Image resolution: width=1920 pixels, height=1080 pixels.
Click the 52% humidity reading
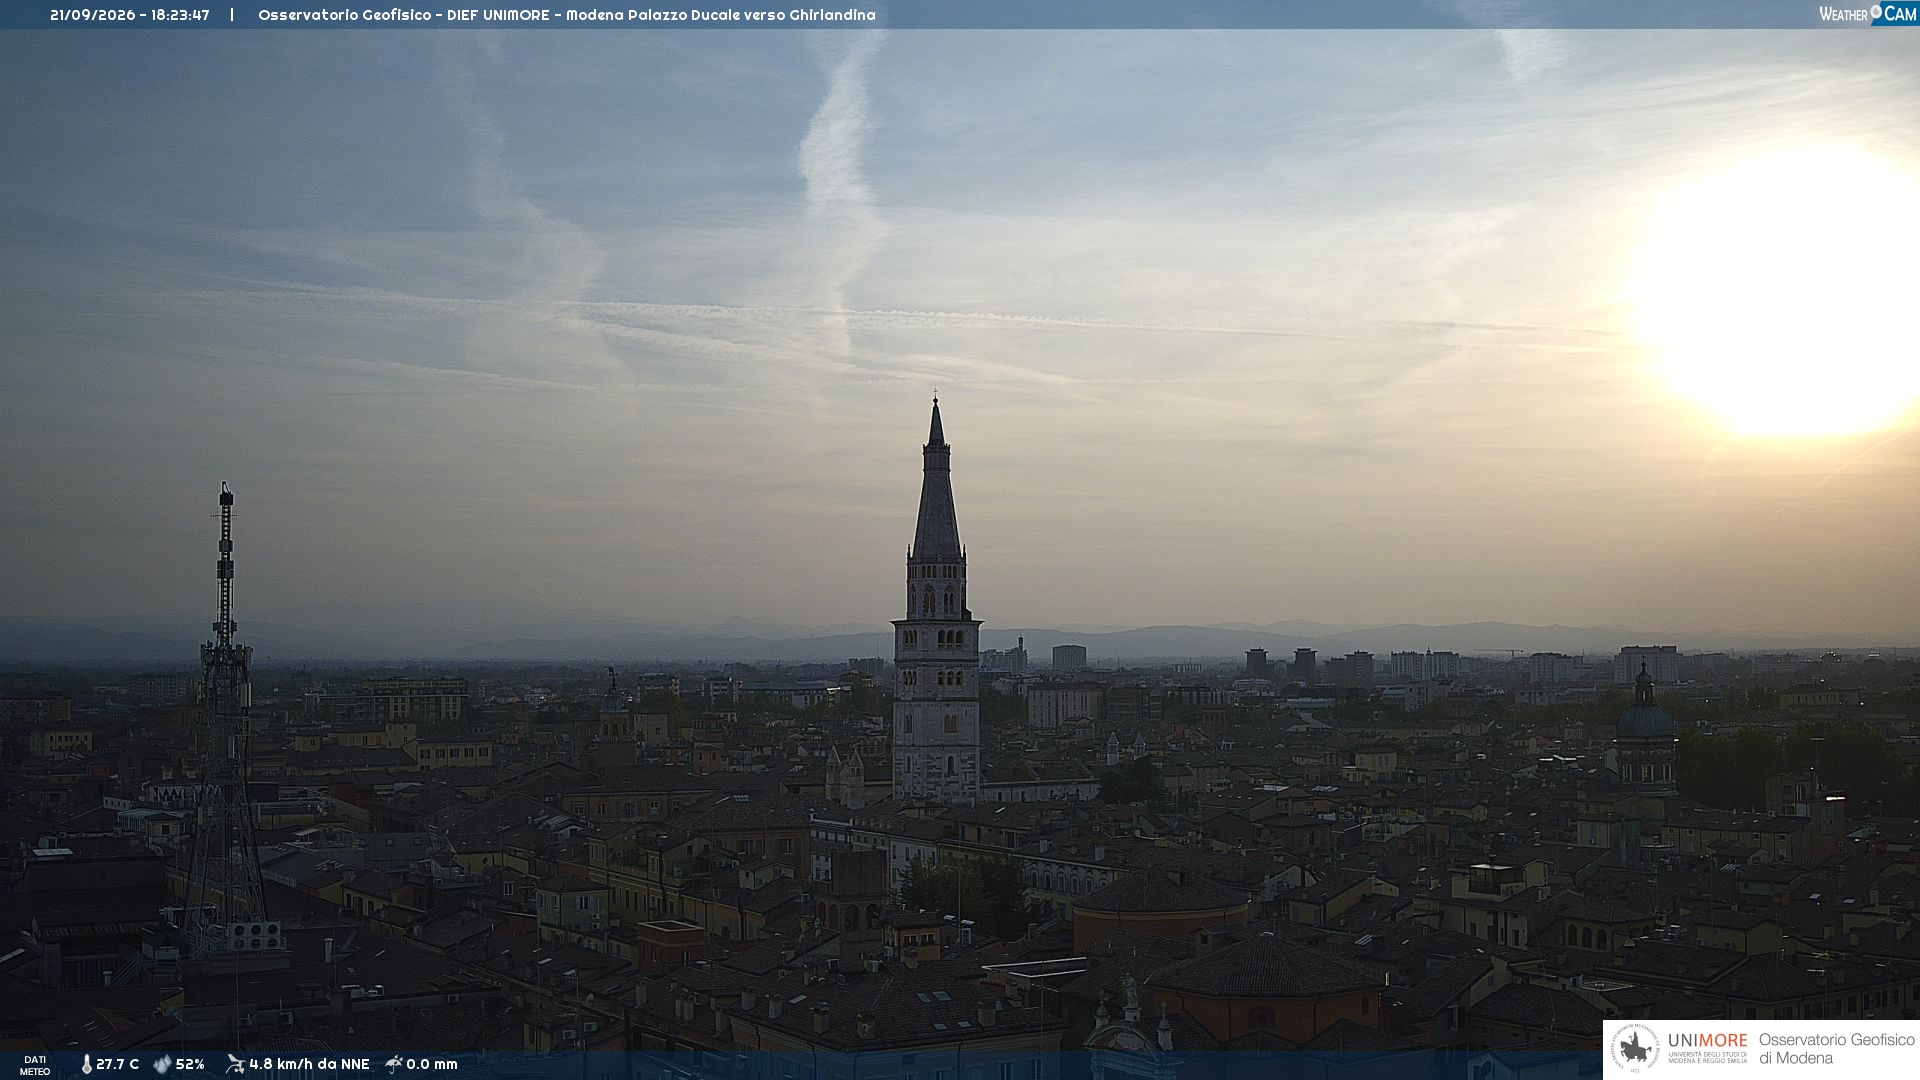click(190, 1065)
